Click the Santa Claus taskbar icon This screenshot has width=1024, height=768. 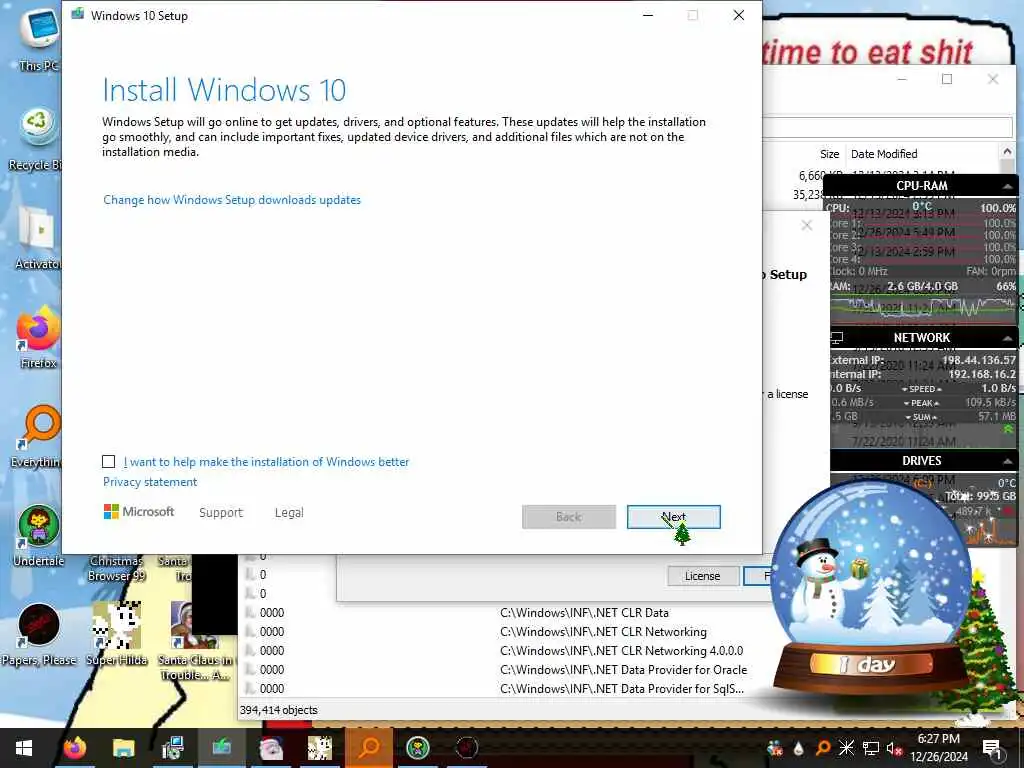270,748
